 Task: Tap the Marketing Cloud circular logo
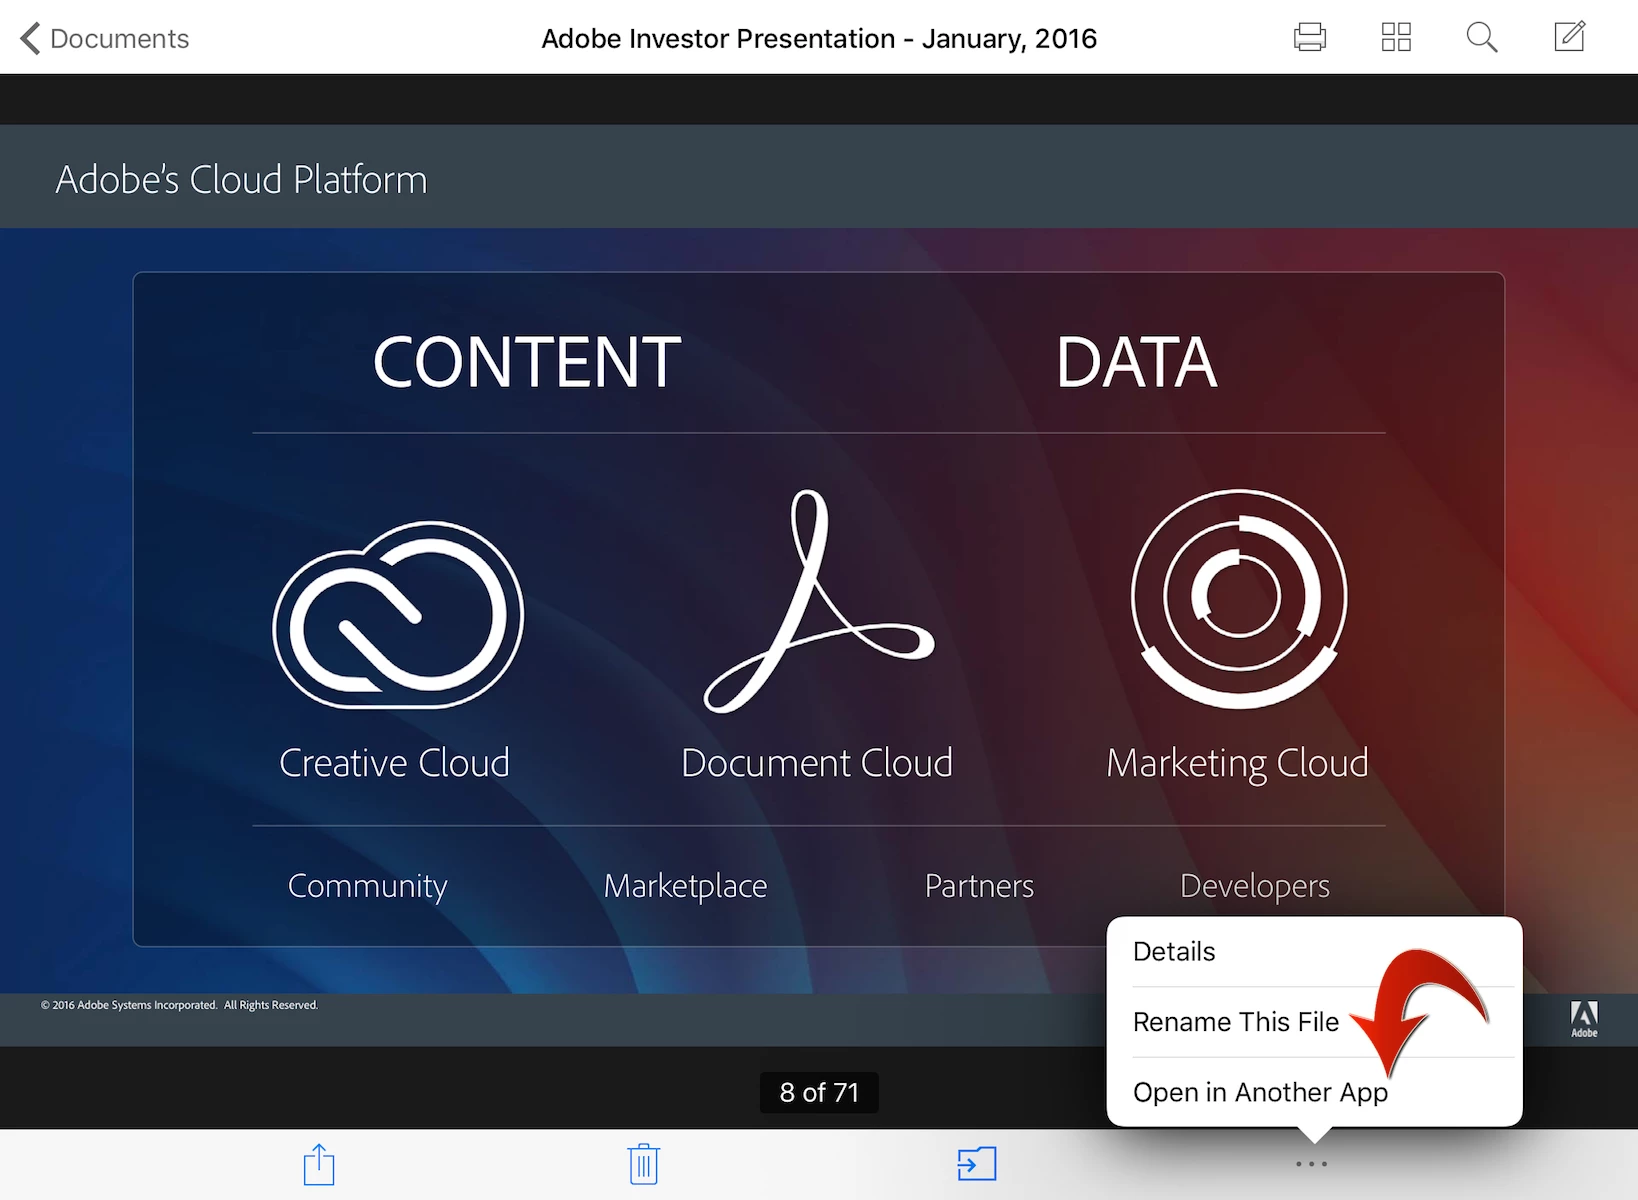tap(1239, 599)
